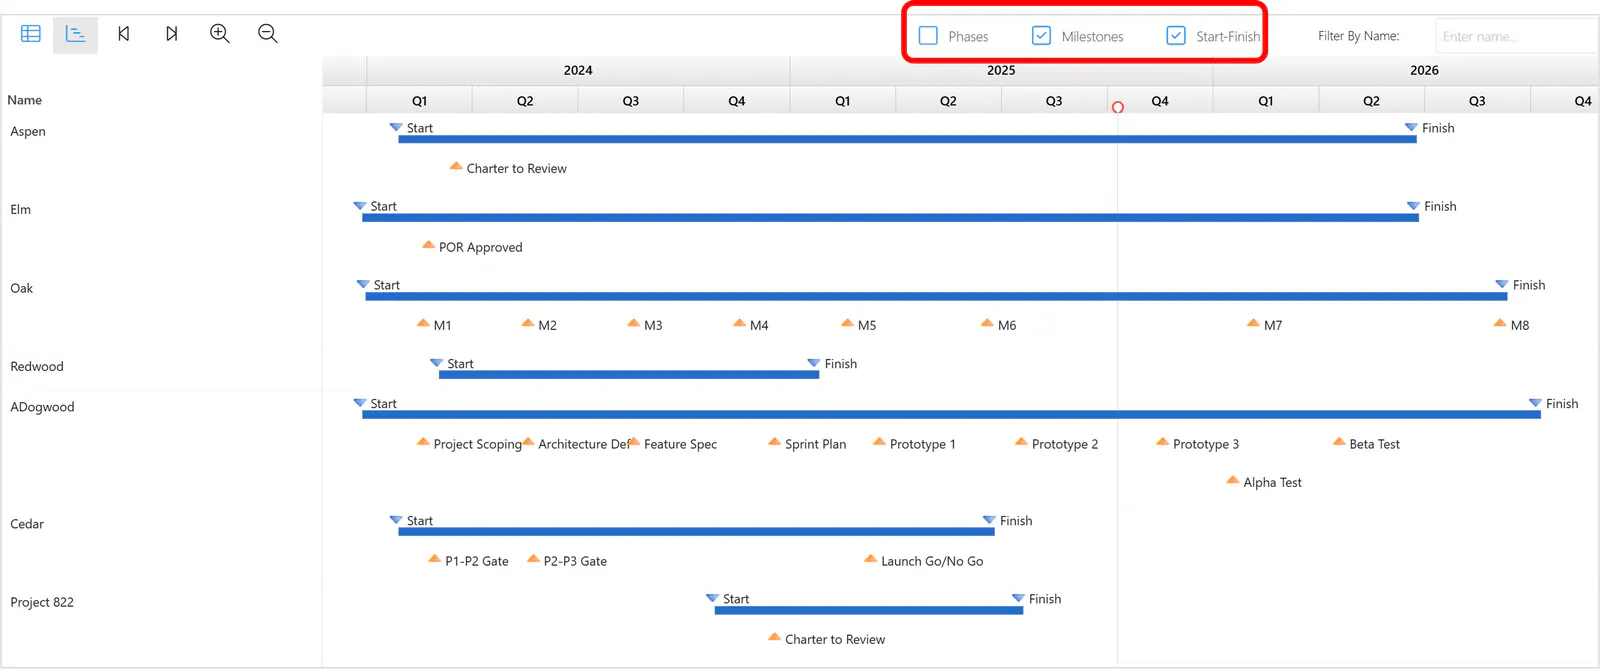Uncheck the Milestones checkbox
Screen dimensions: 1600x669
1041,36
